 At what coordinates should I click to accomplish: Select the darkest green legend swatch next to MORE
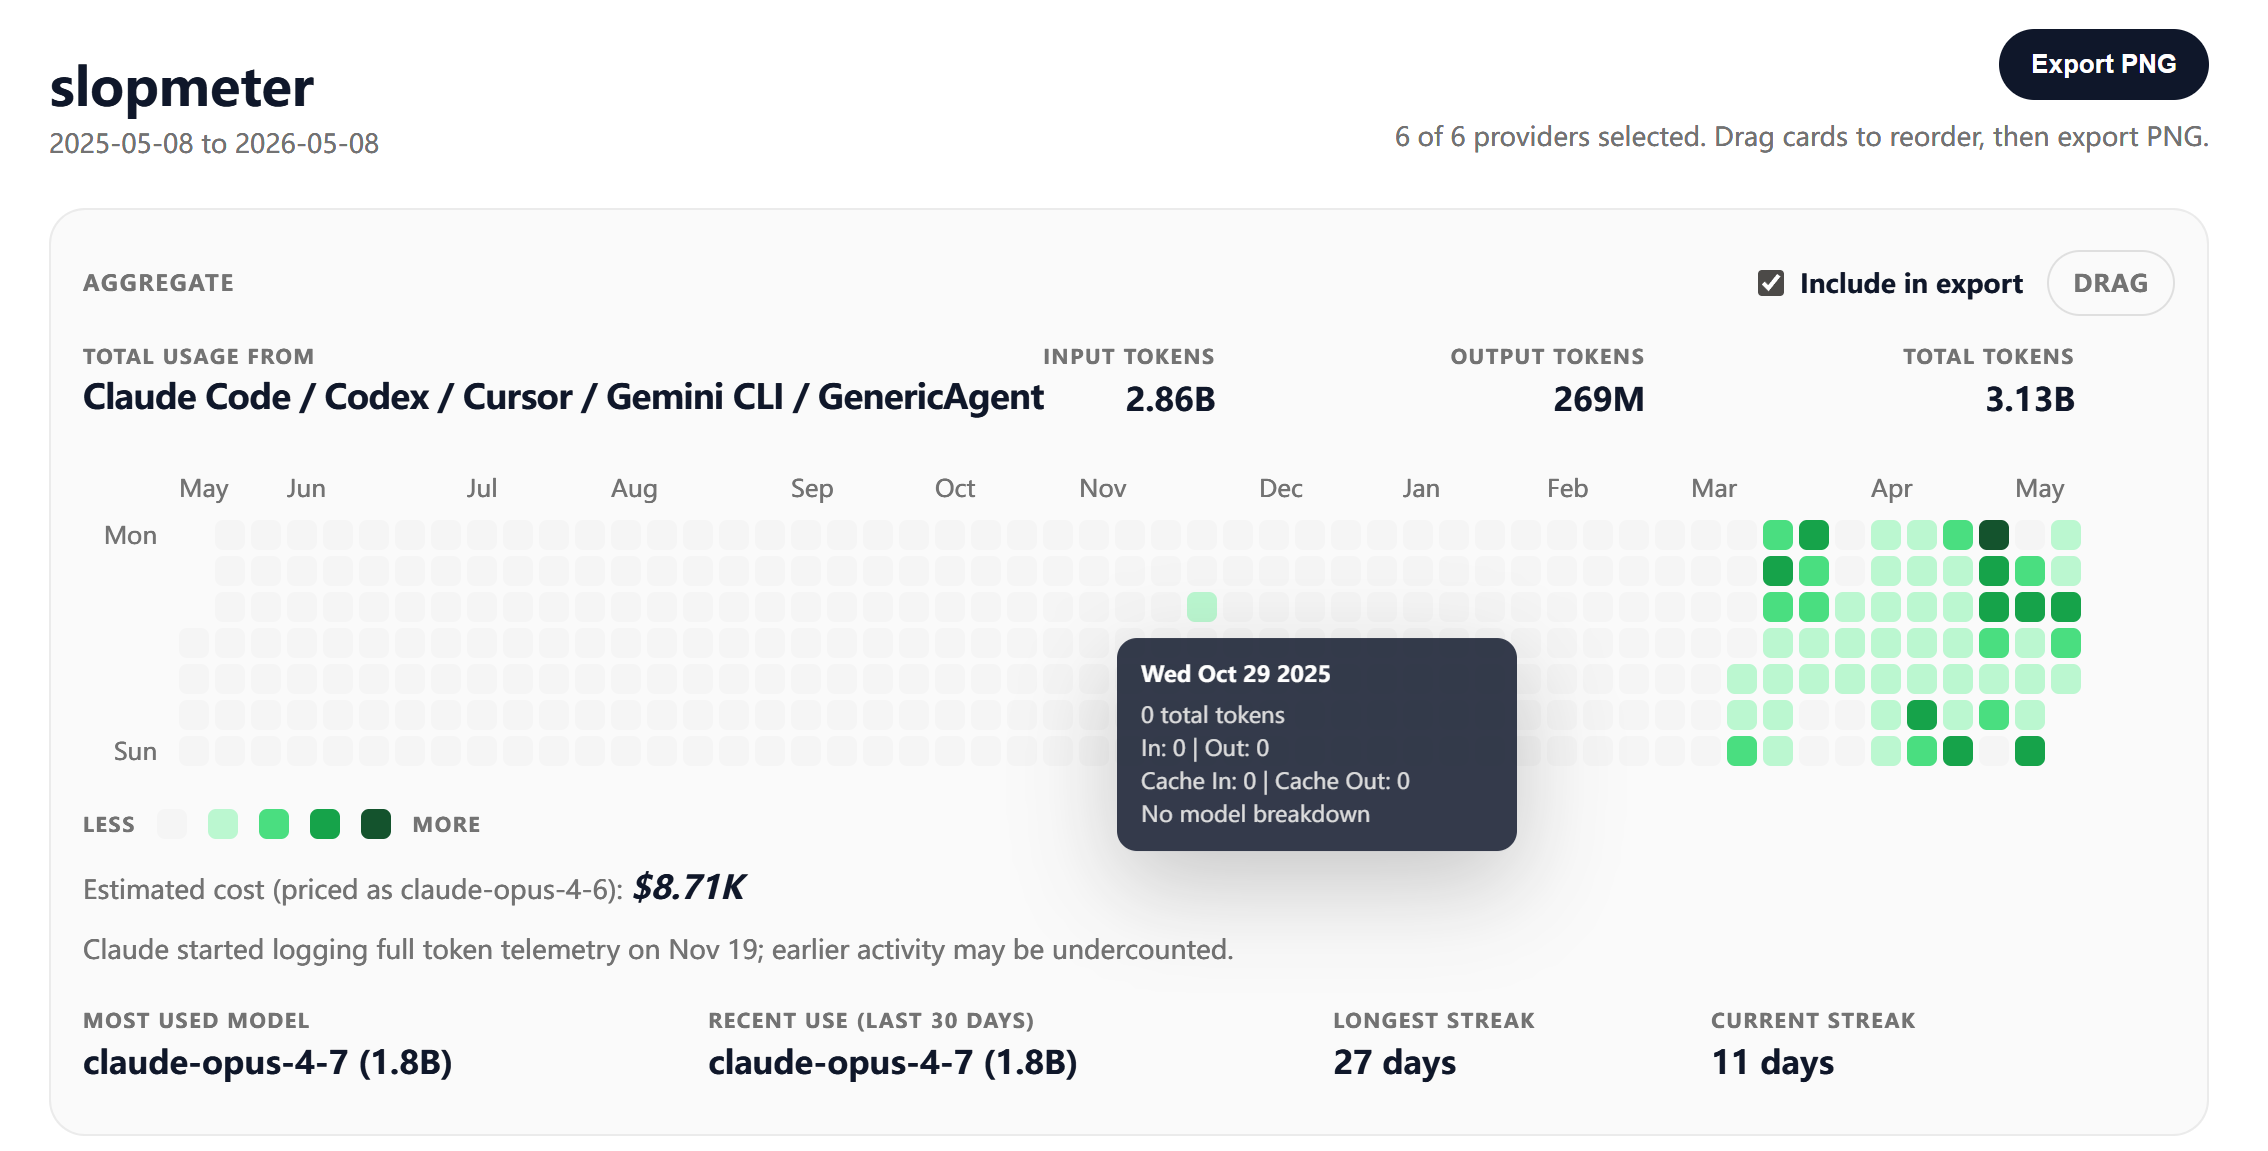pyautogui.click(x=376, y=824)
